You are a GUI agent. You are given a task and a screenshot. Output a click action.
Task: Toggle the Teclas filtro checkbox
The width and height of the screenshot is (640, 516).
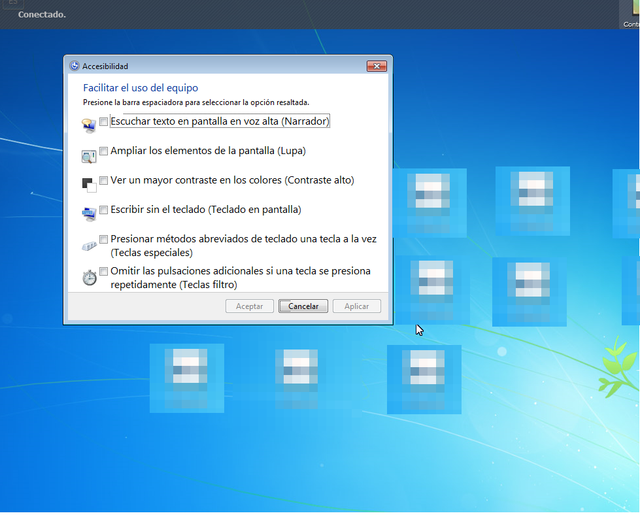tap(104, 271)
